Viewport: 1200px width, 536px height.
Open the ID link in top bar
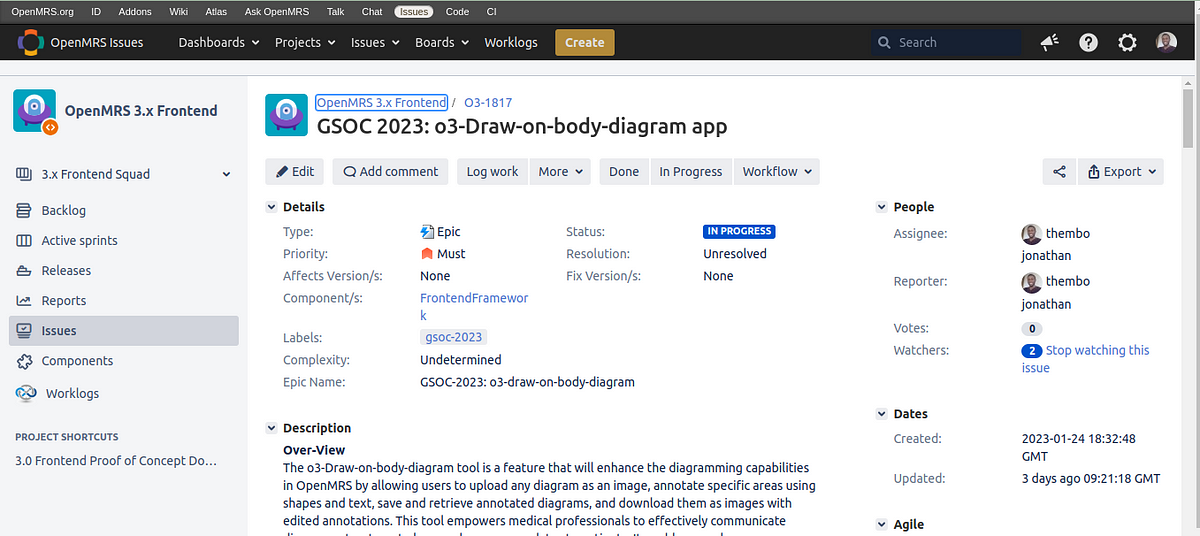click(x=95, y=12)
